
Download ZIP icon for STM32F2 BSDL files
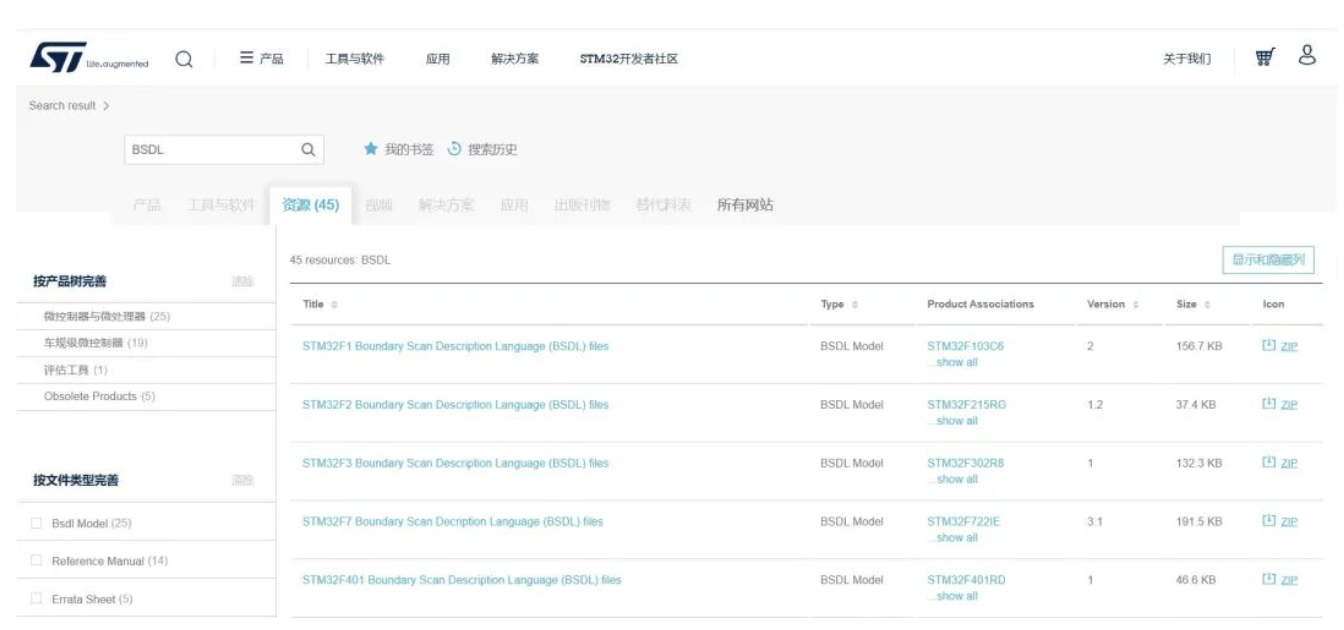1269,404
